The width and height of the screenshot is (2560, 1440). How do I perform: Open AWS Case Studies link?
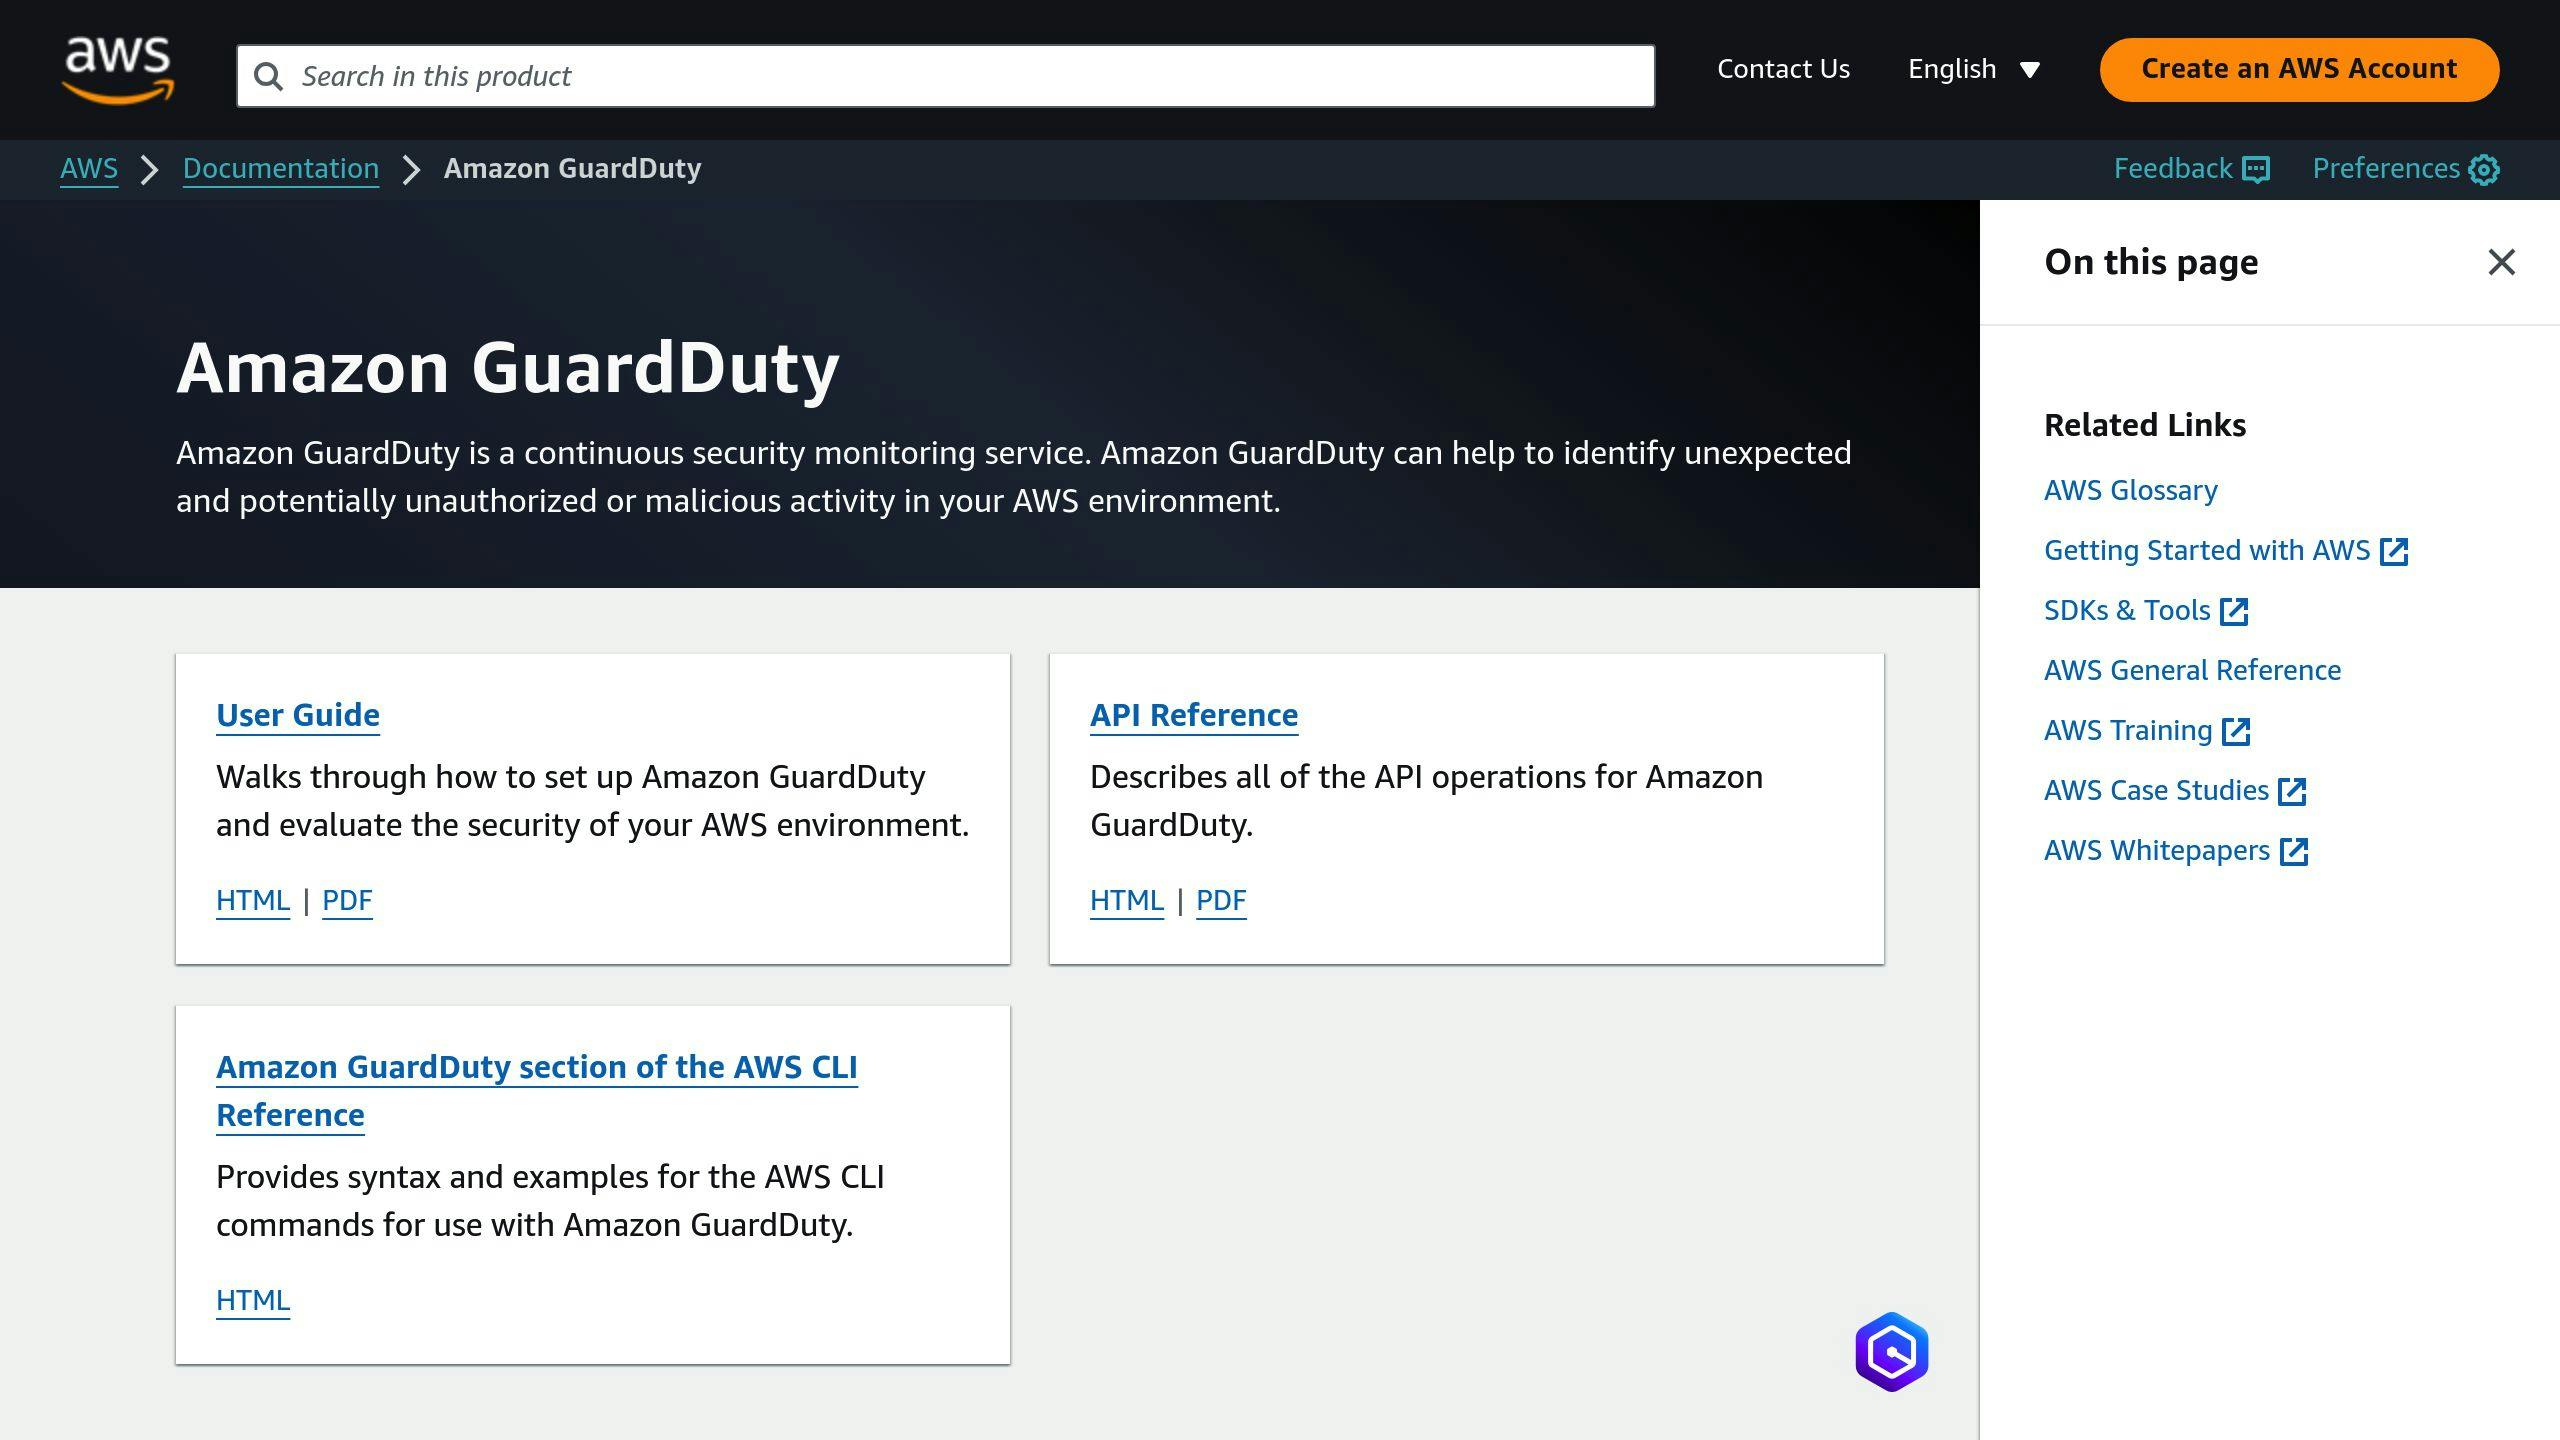tap(2156, 790)
